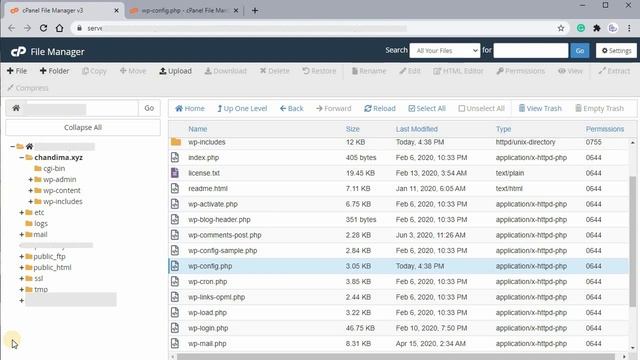640x360 pixels.
Task: Focus the search text field
Action: [x=531, y=51]
